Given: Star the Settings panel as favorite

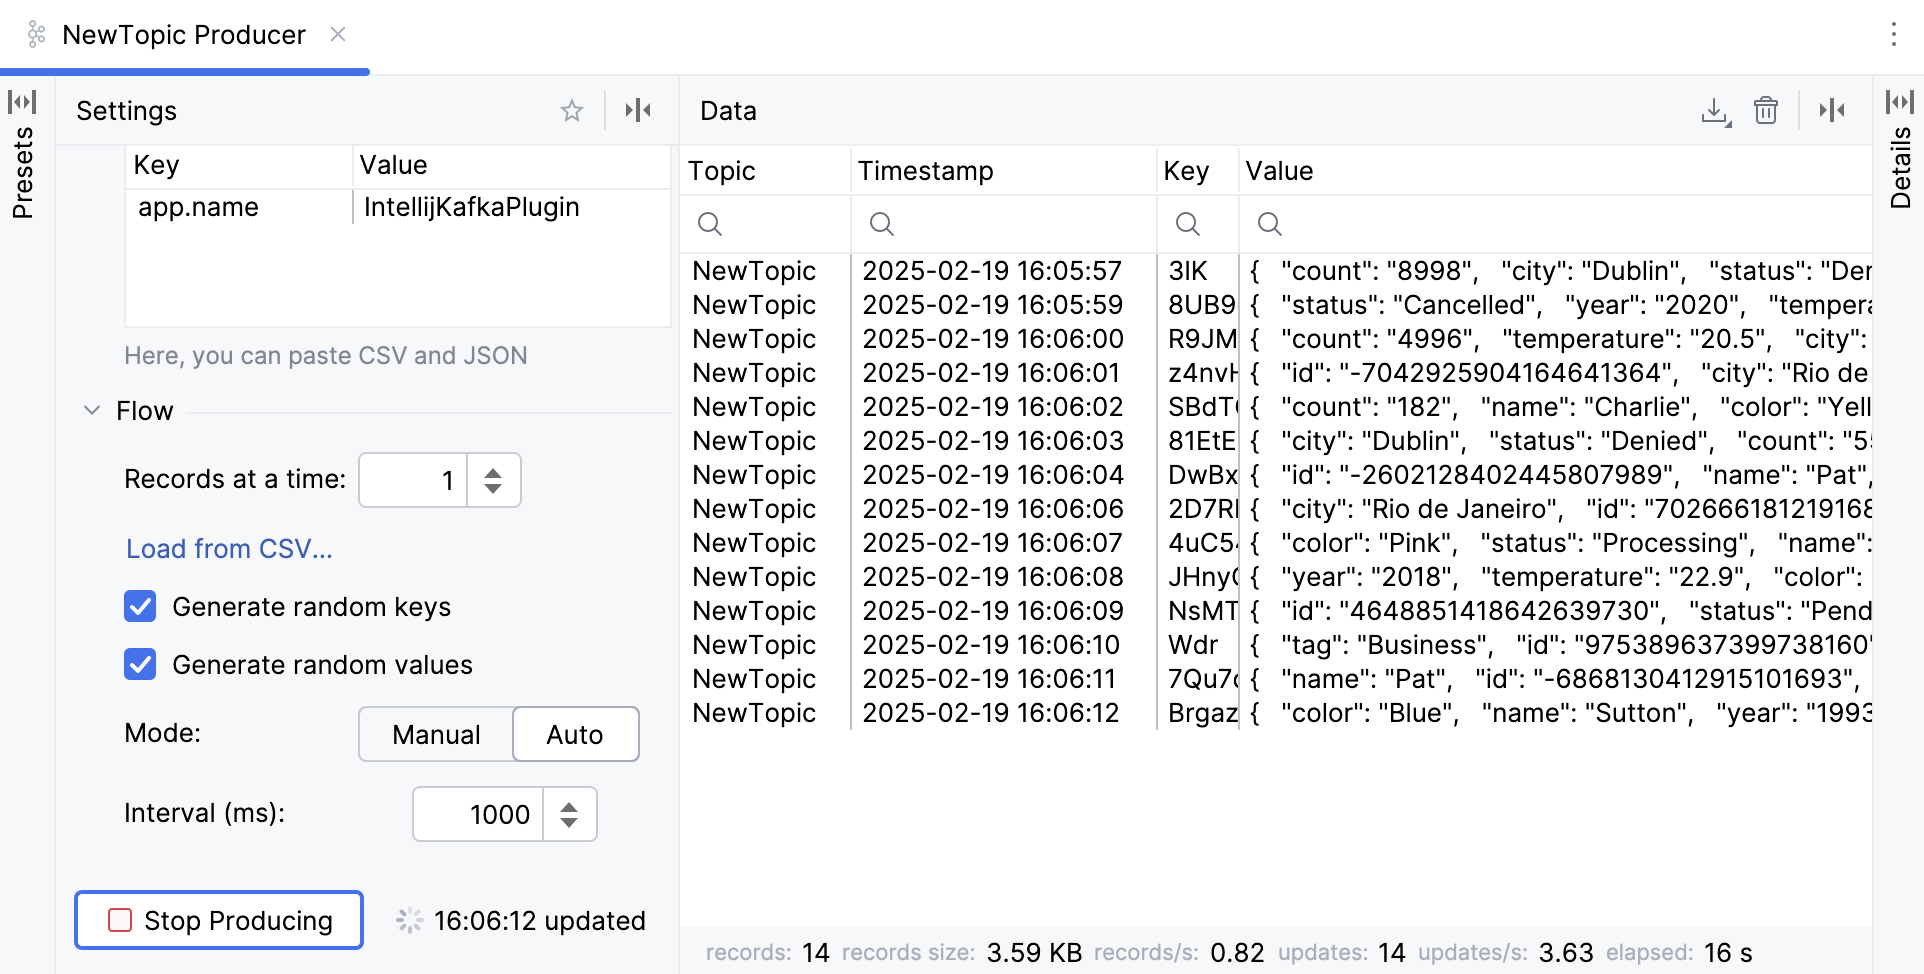Looking at the screenshot, I should click(571, 110).
